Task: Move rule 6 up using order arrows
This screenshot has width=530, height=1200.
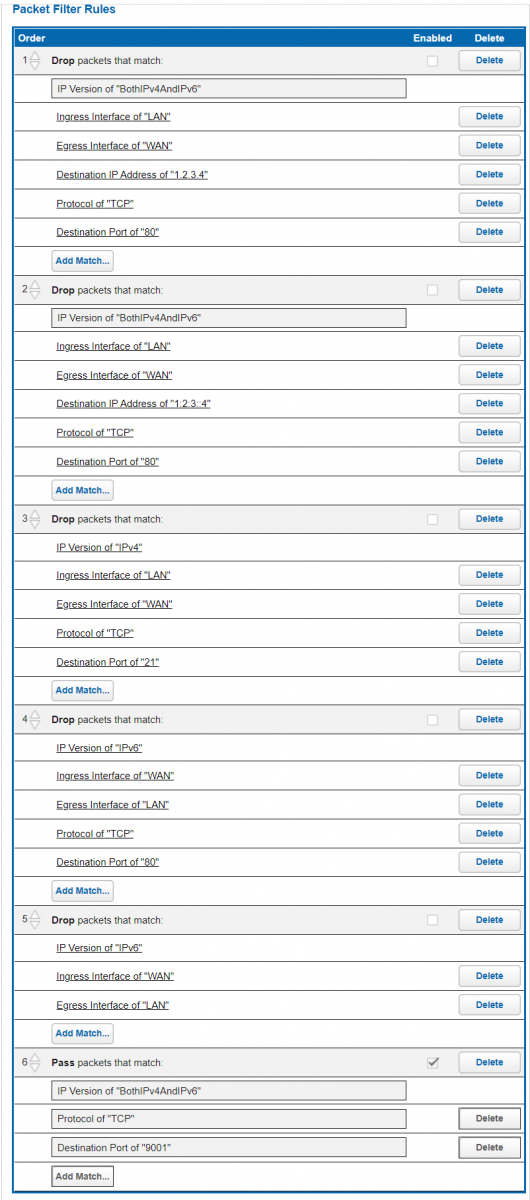Action: [35, 1057]
